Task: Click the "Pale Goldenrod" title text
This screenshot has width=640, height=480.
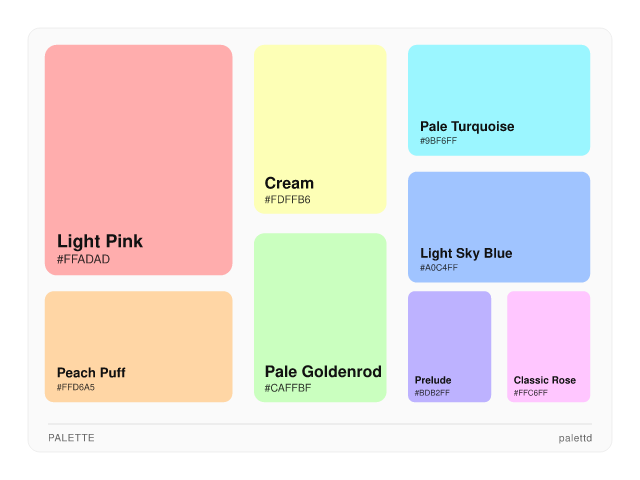Action: 323,372
